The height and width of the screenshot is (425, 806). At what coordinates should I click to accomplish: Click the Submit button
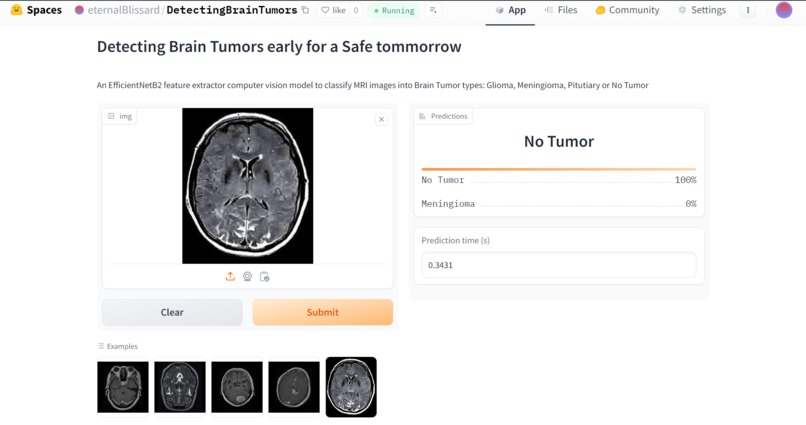(x=323, y=312)
